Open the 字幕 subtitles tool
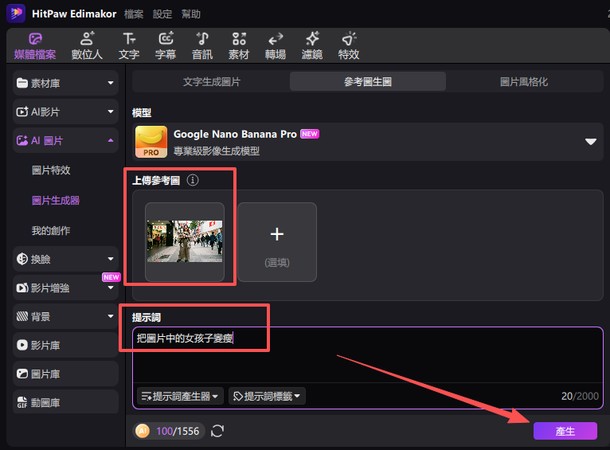 (166, 46)
